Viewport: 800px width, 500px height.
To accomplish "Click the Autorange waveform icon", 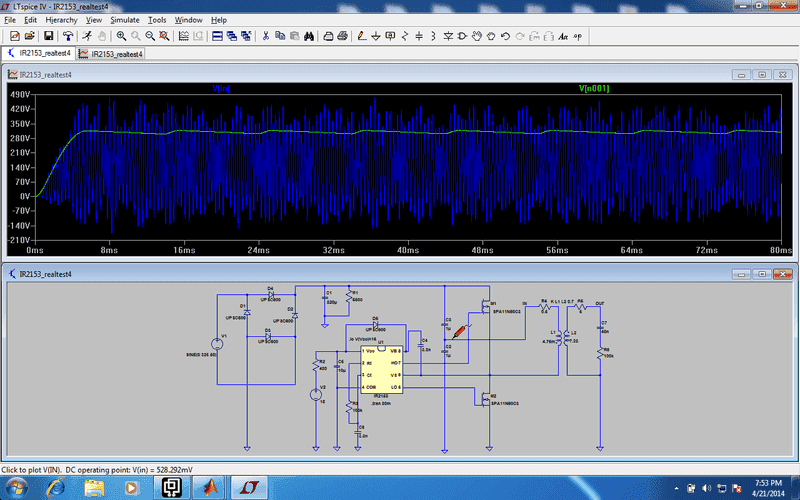I will (x=184, y=36).
